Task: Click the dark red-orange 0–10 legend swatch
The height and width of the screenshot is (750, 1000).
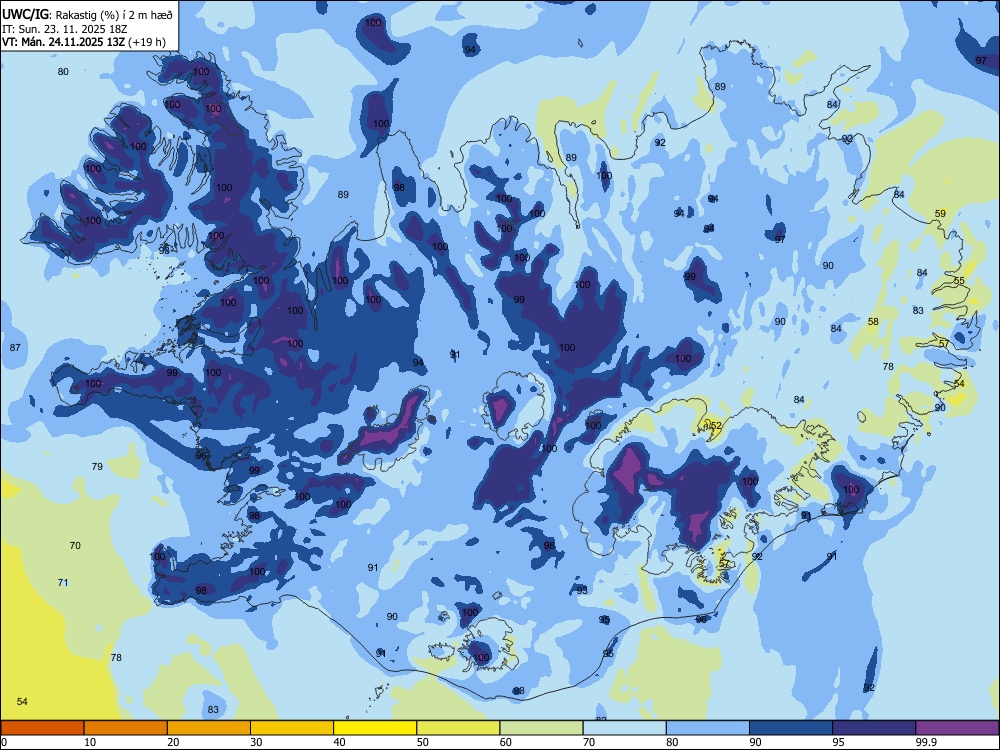Action: click(x=42, y=728)
